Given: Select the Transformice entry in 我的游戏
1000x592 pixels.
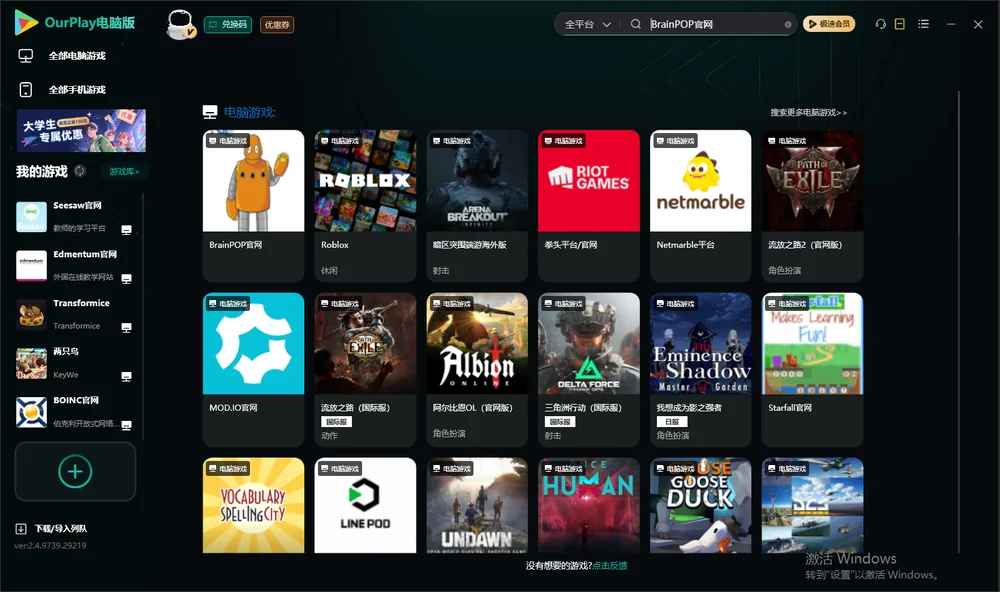Looking at the screenshot, I should (x=75, y=314).
